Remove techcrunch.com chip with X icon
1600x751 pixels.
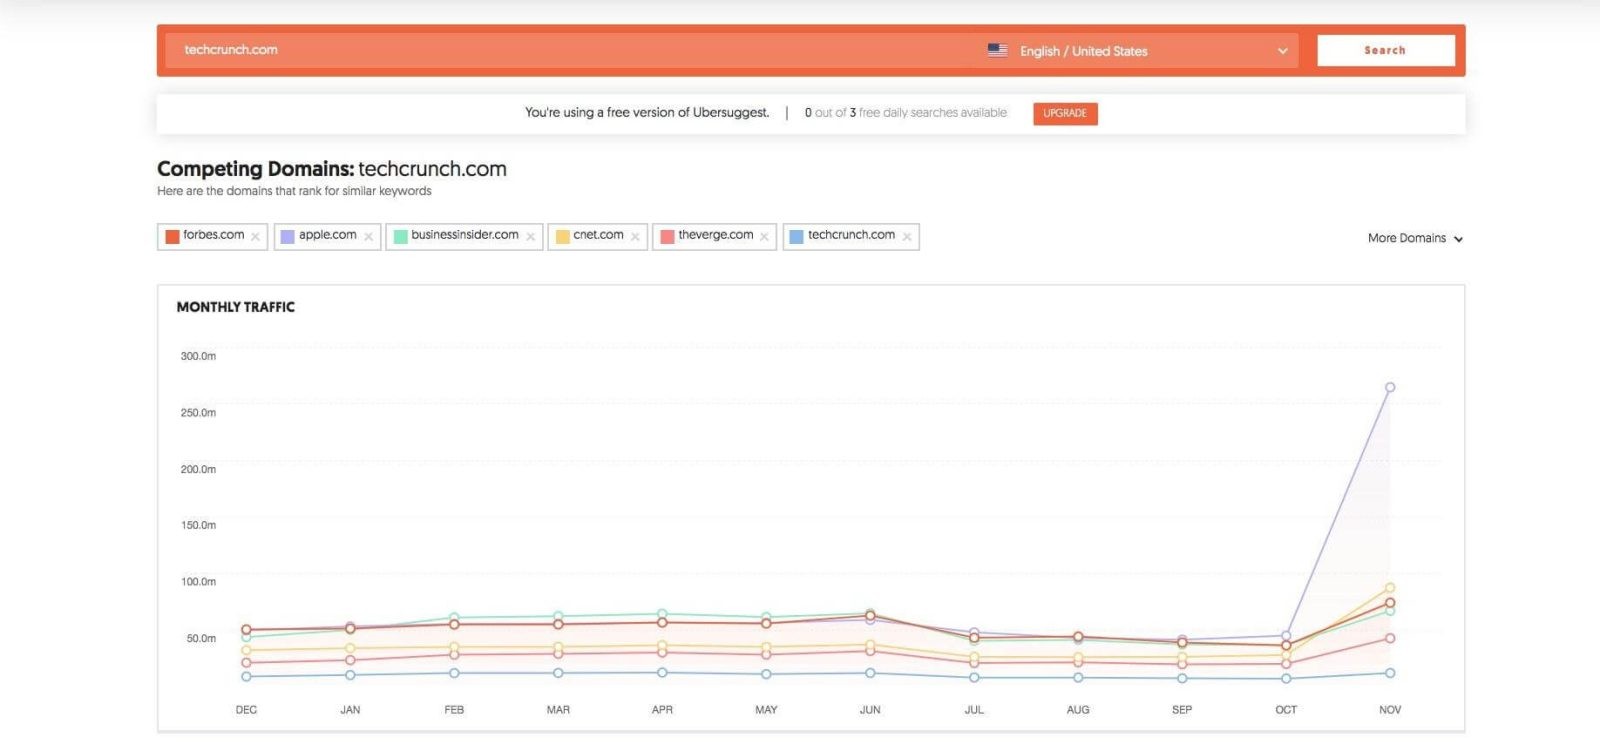(x=907, y=237)
